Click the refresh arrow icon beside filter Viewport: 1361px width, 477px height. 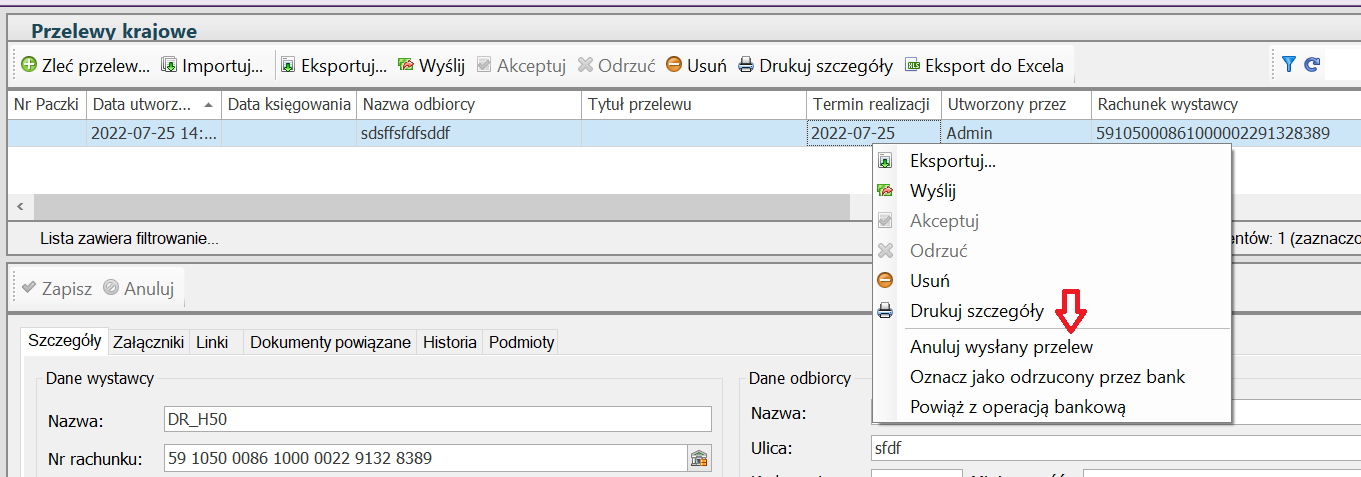1312,64
